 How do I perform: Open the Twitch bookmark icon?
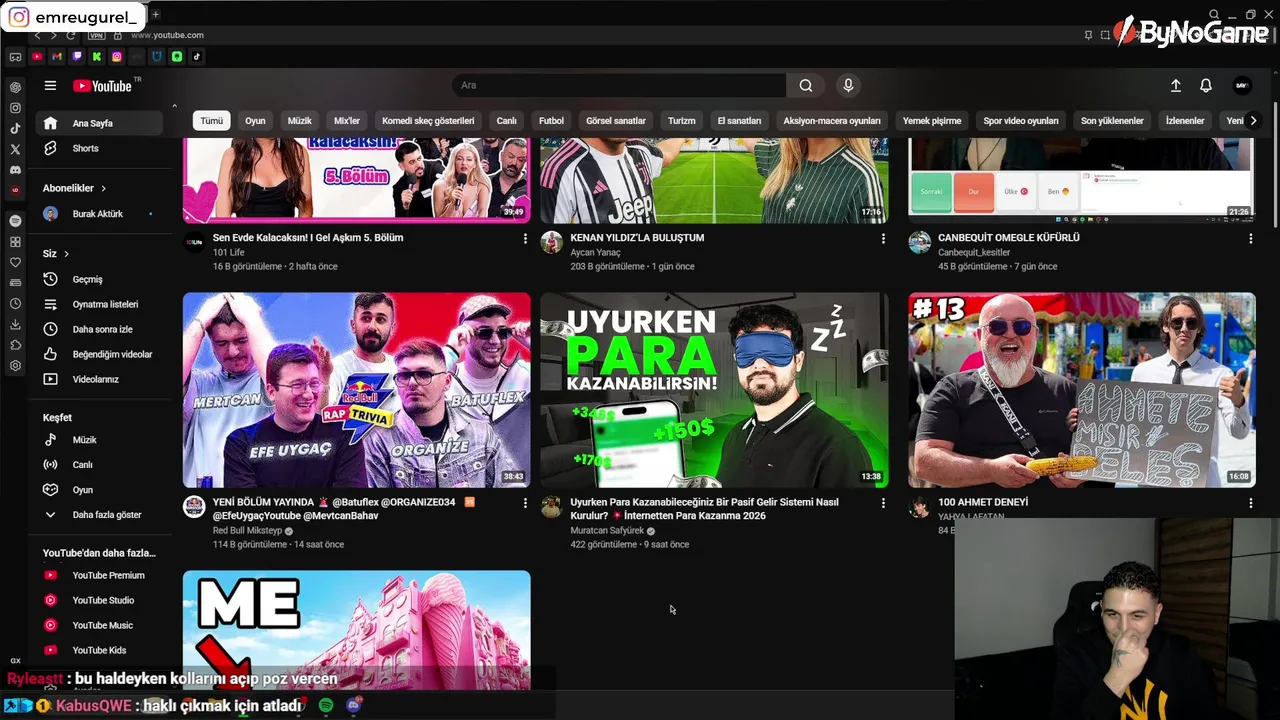[x=77, y=57]
